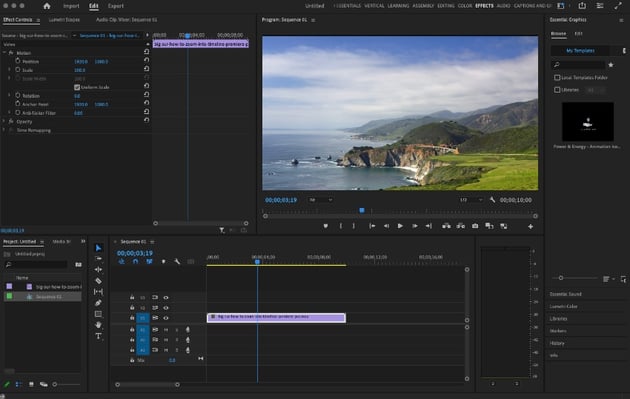Select the Pen tool
630x399 pixels.
click(98, 303)
